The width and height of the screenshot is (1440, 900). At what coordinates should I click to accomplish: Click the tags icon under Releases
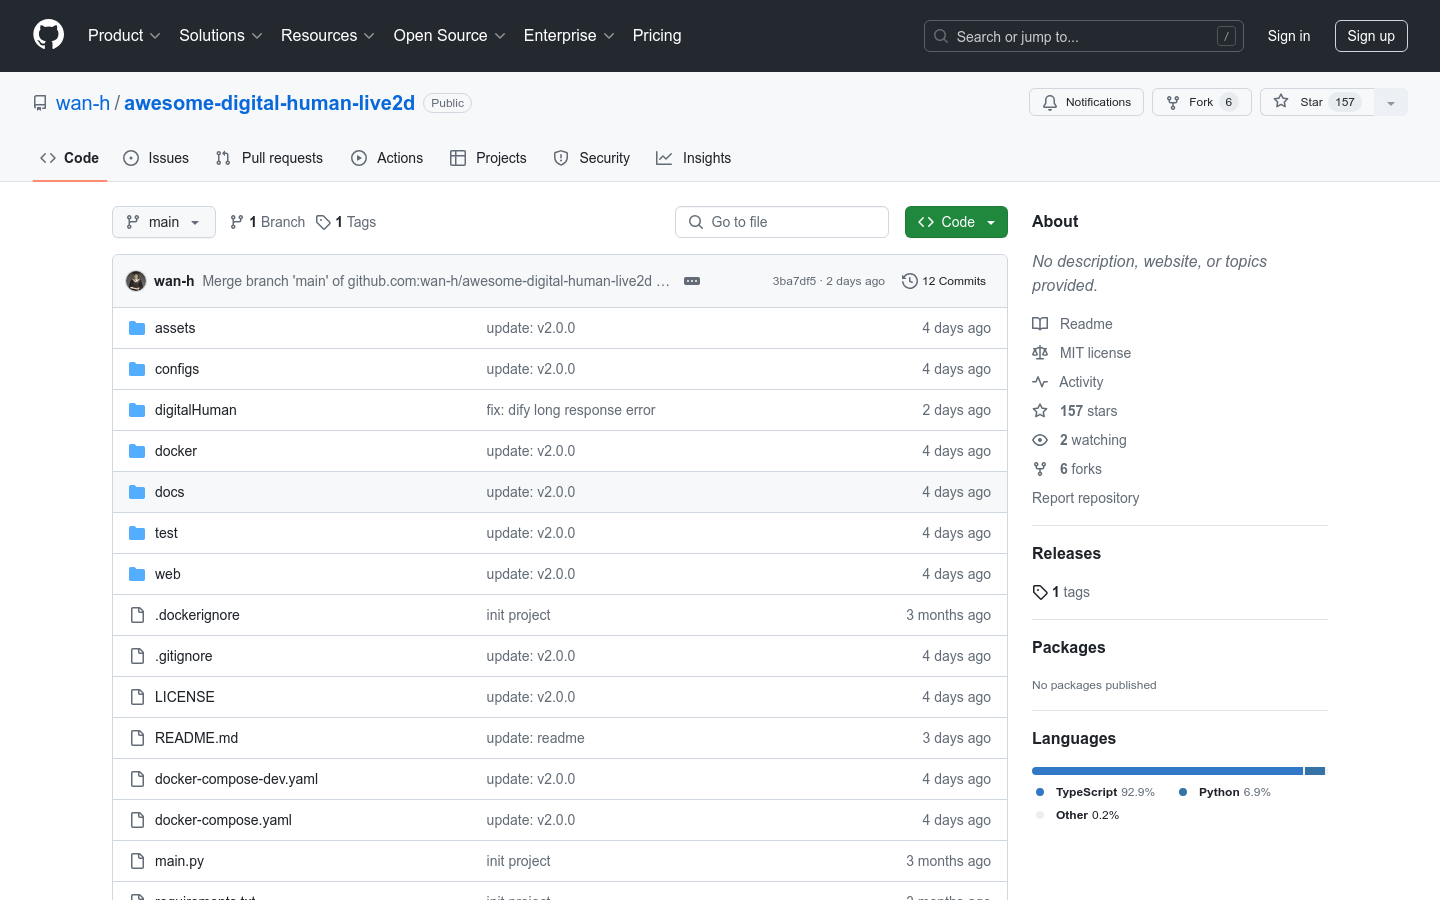1040,592
